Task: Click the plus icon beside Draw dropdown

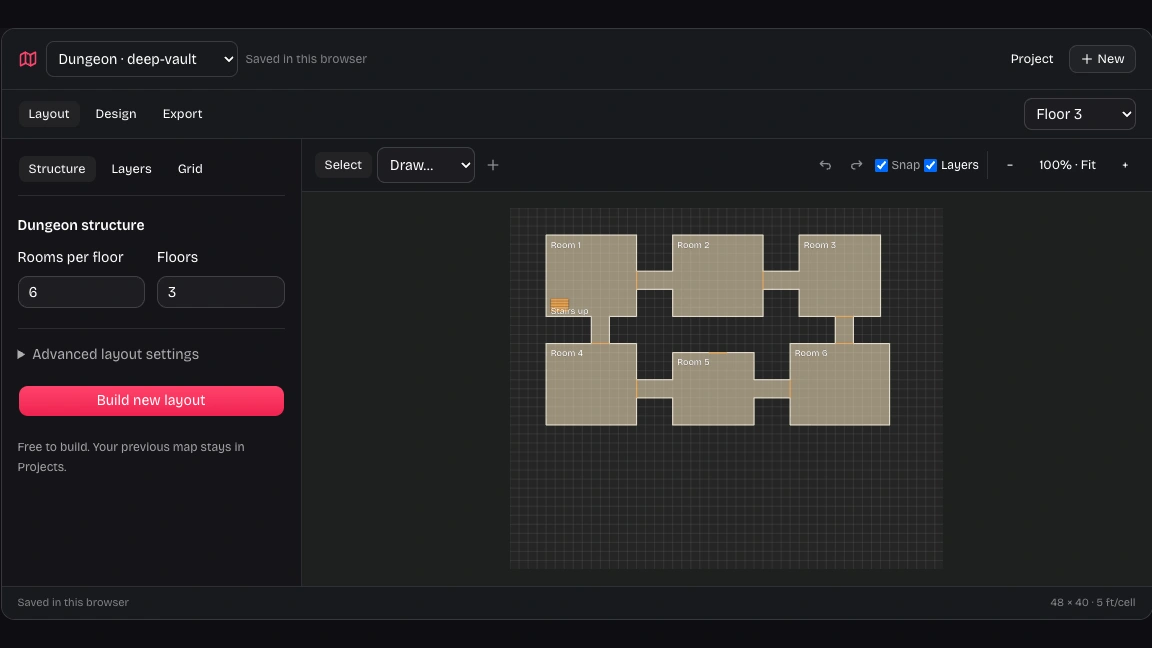Action: click(x=493, y=165)
